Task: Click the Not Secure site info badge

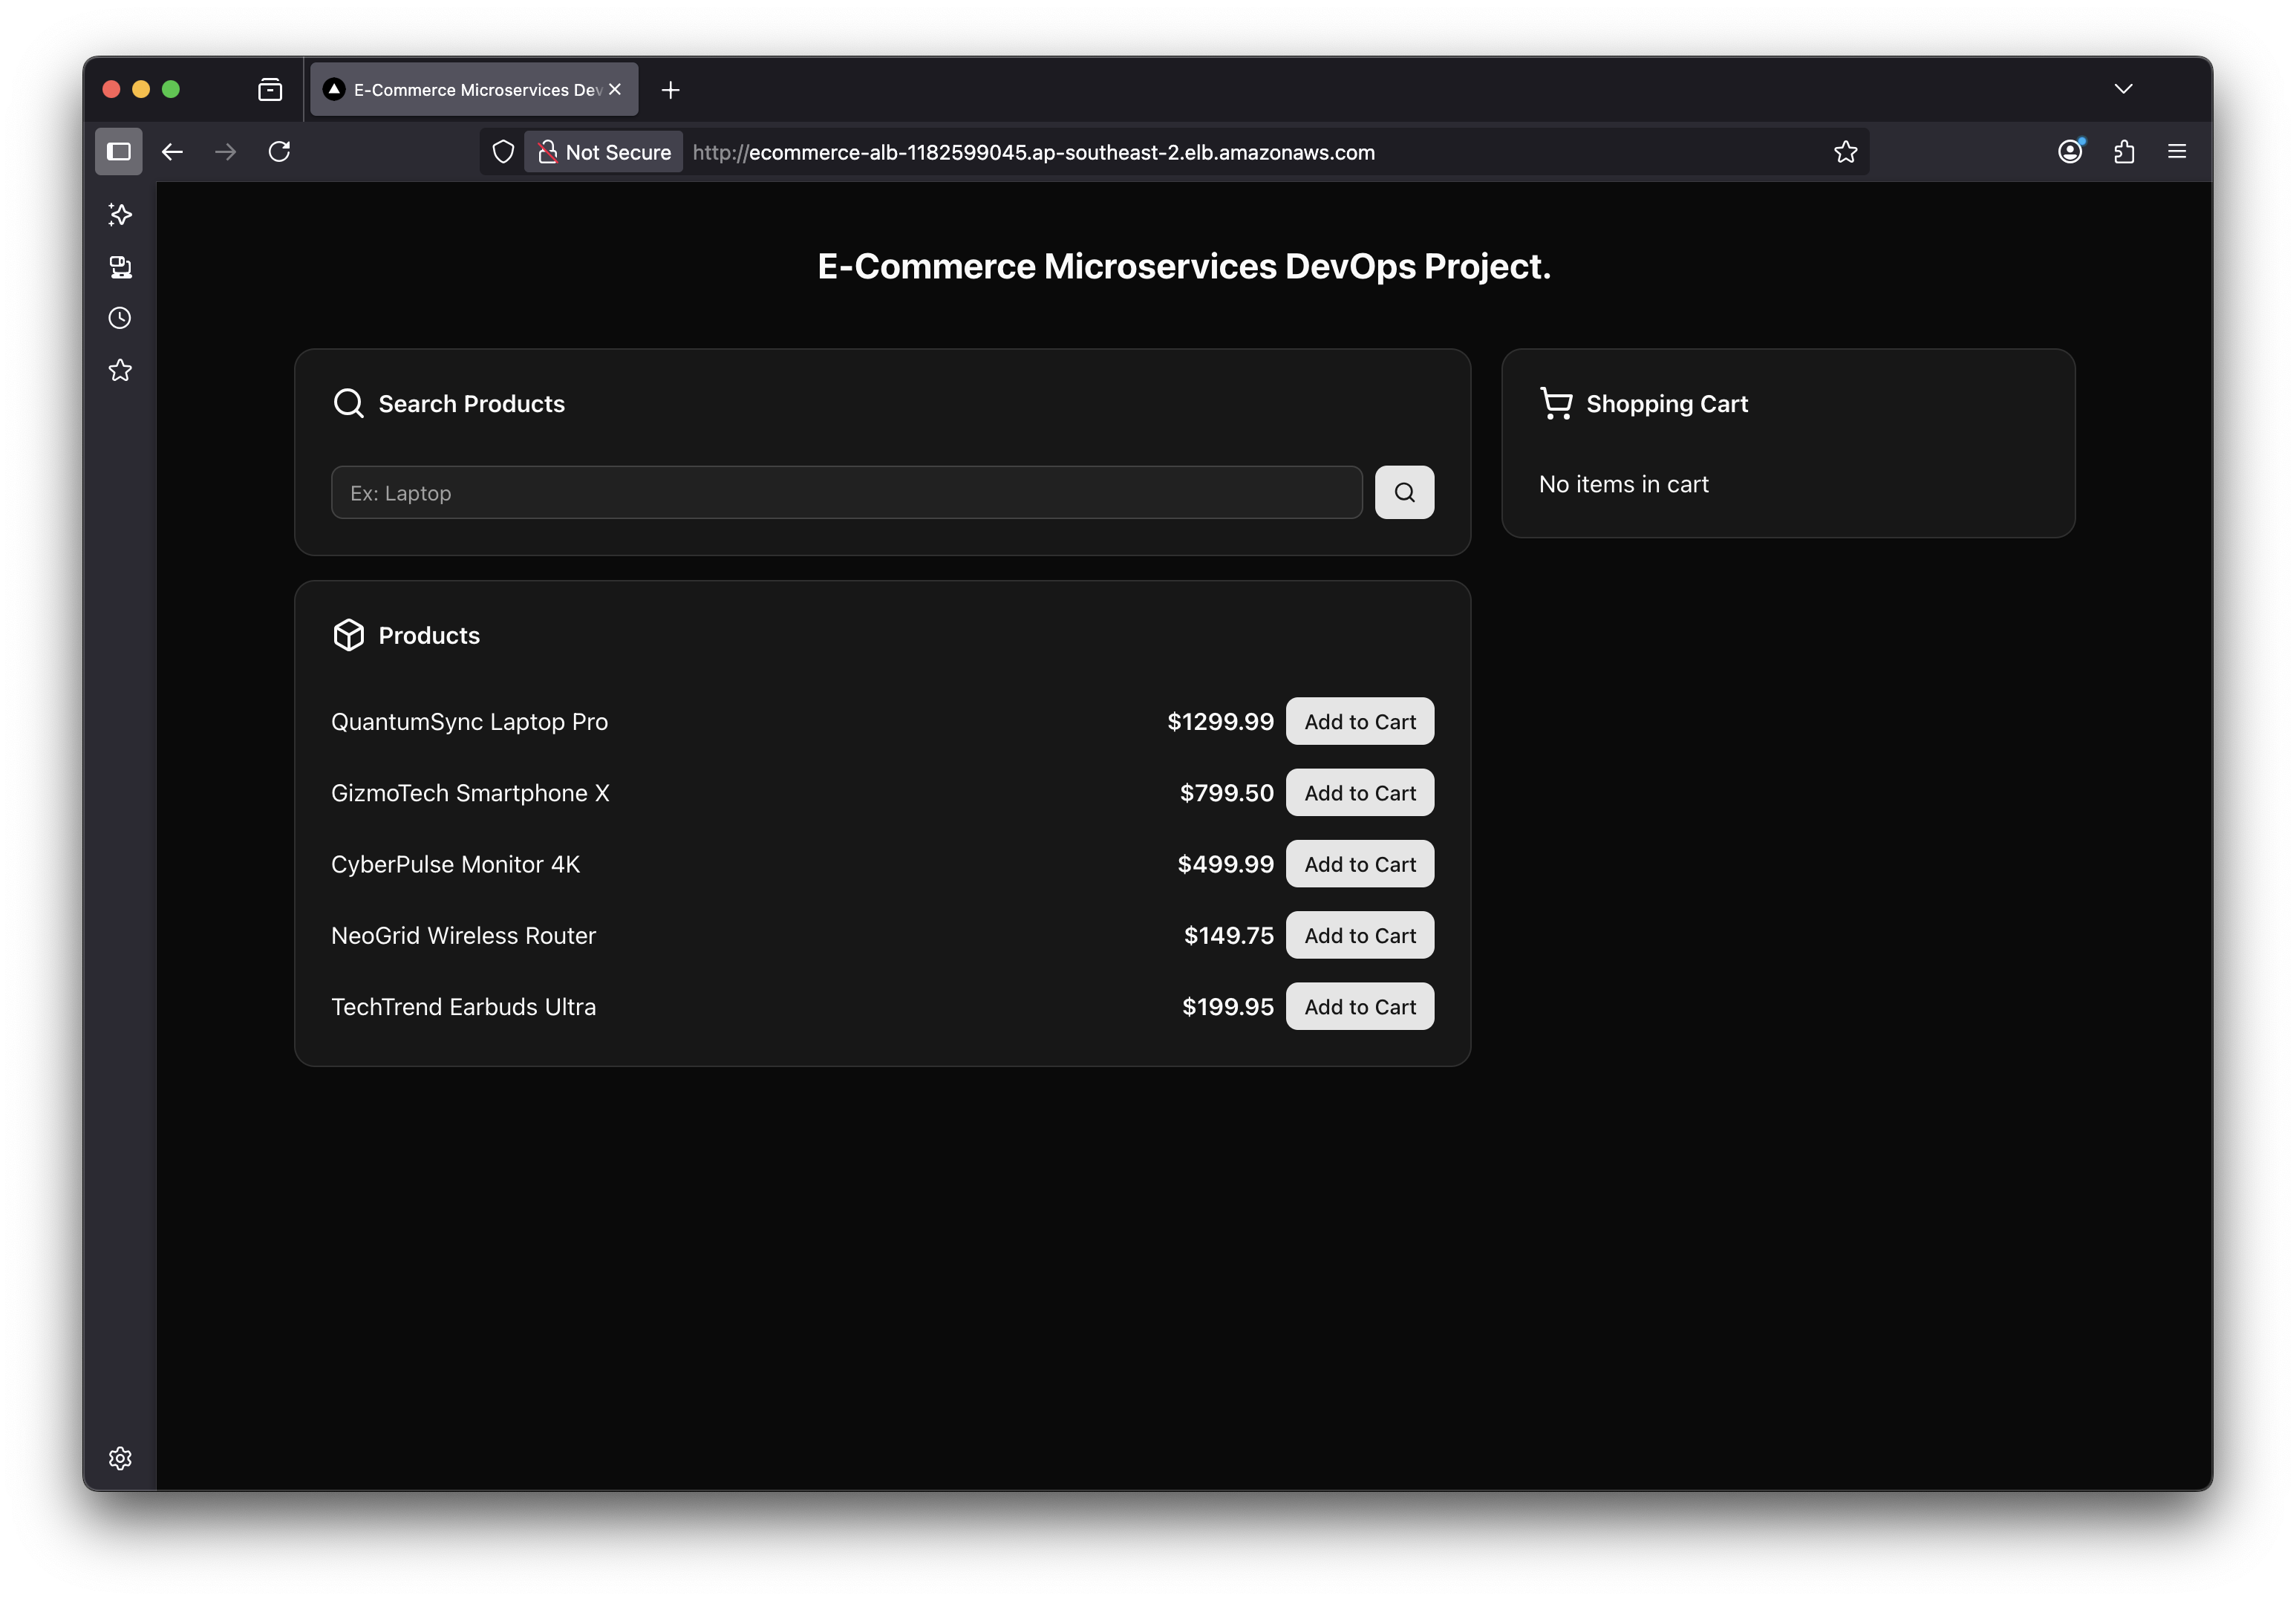Action: (604, 152)
